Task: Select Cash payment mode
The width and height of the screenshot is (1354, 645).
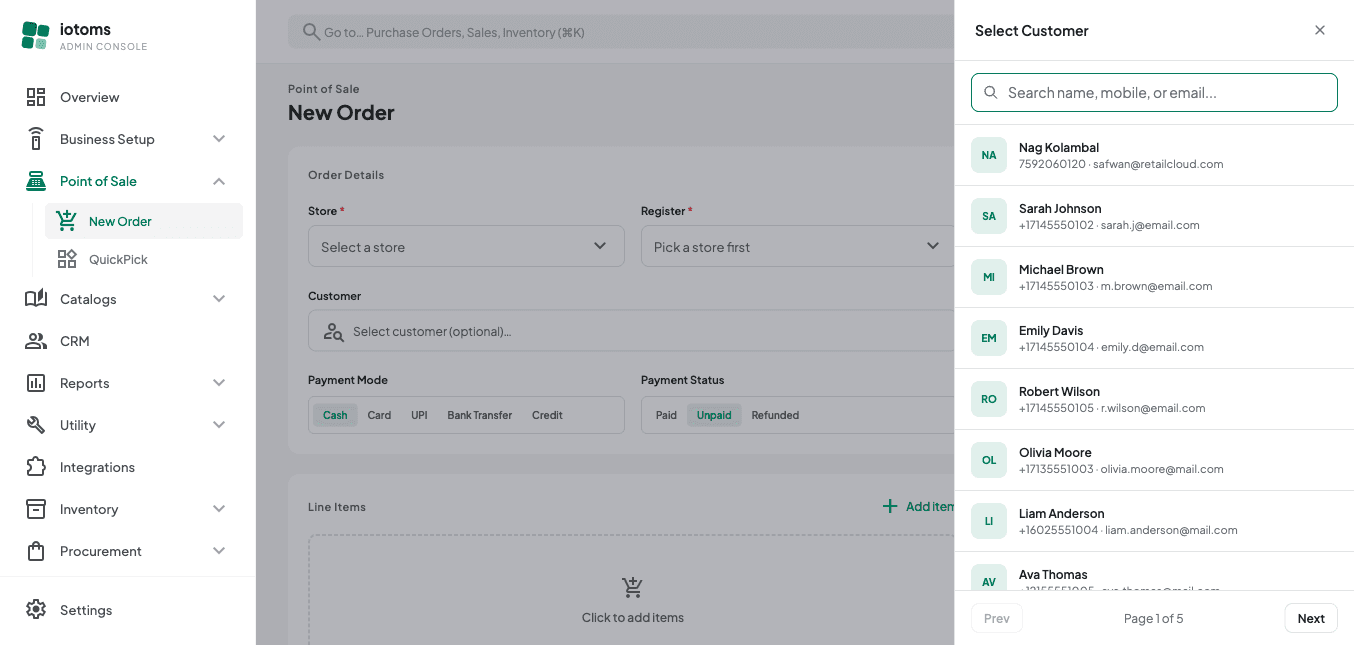Action: [335, 415]
